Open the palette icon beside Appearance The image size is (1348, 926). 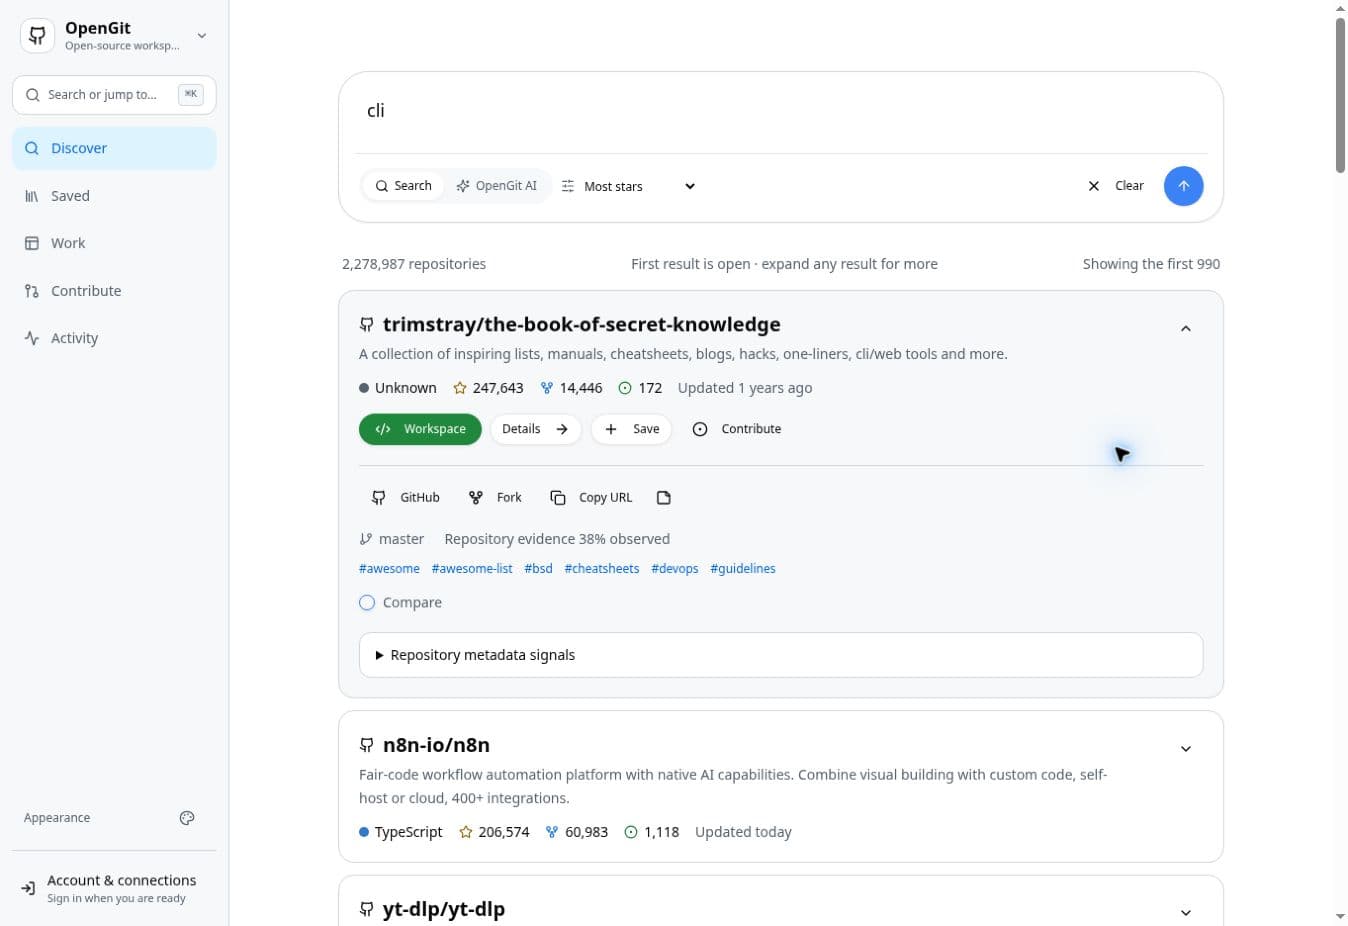[187, 818]
